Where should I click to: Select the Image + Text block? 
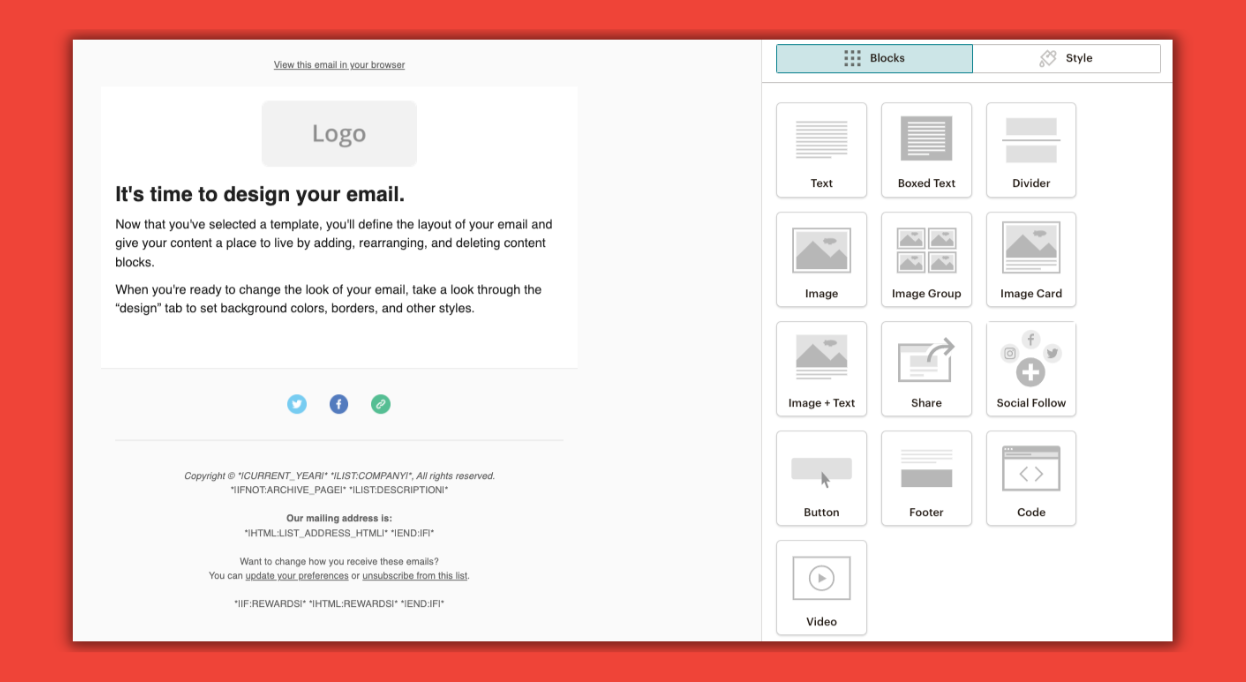[x=821, y=368]
